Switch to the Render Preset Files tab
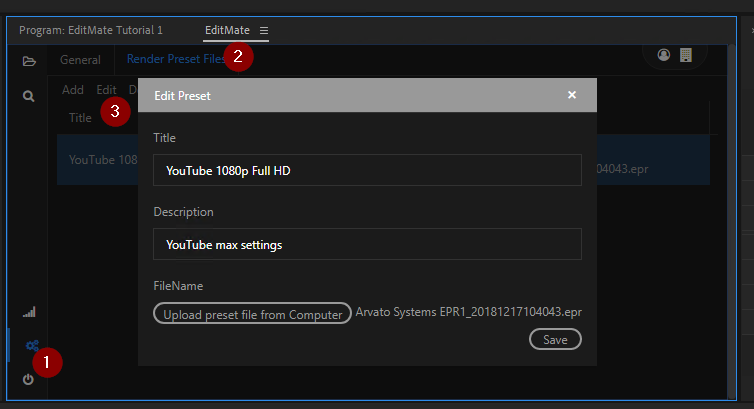This screenshot has width=754, height=409. [175, 60]
